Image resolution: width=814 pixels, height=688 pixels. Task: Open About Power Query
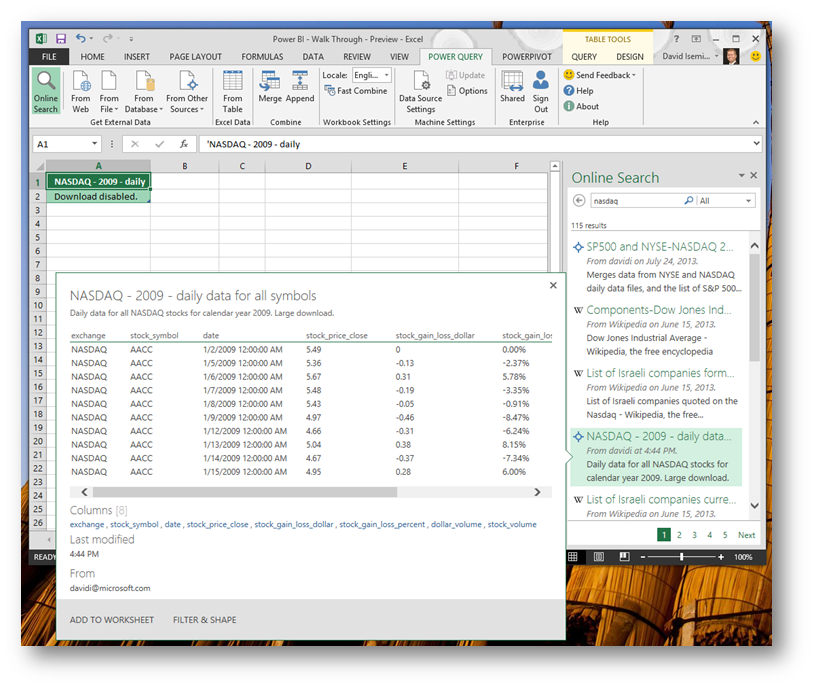click(581, 106)
